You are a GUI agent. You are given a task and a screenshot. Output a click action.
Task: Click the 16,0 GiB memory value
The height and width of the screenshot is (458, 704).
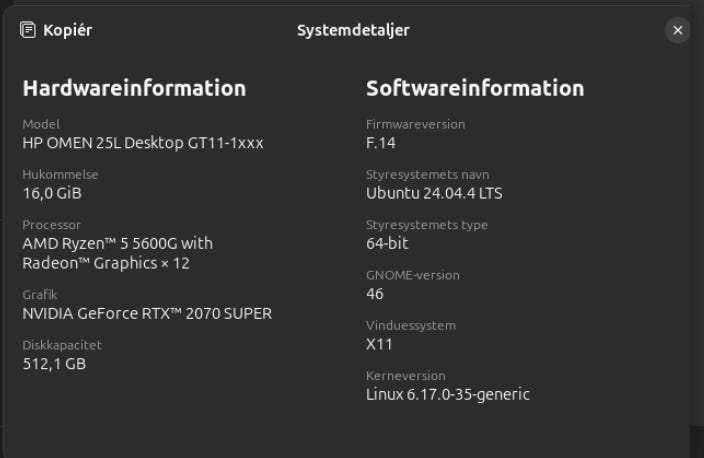52,193
